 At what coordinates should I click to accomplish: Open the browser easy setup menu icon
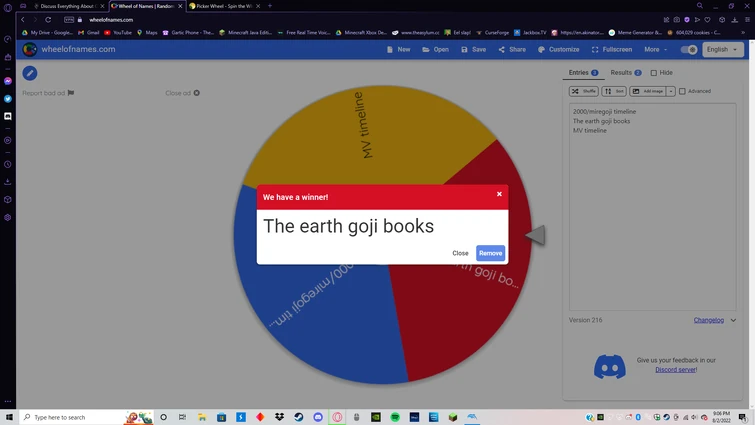tap(747, 20)
